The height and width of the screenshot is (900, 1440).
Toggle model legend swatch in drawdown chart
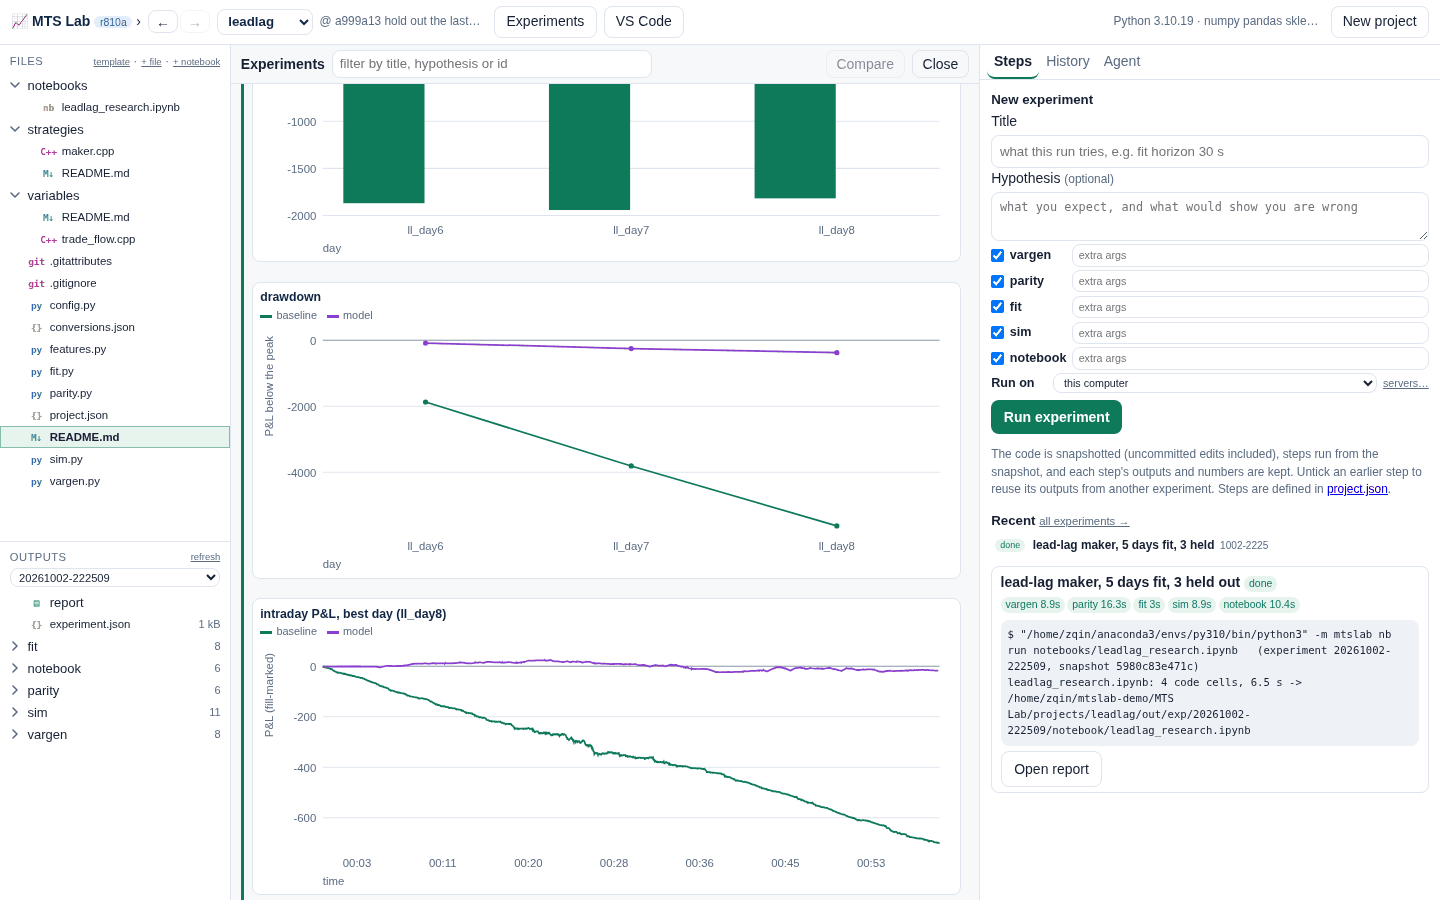coord(333,316)
